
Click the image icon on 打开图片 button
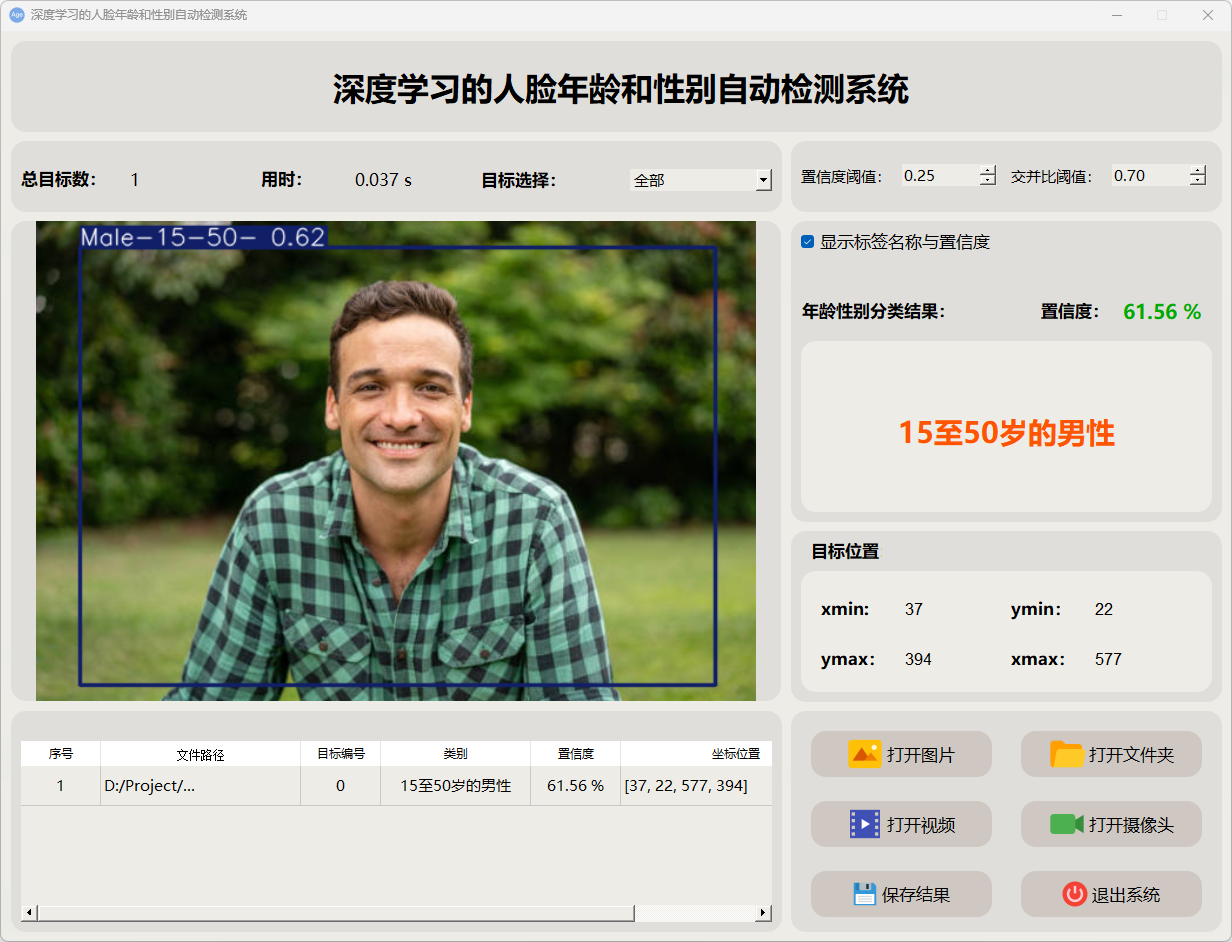click(864, 754)
